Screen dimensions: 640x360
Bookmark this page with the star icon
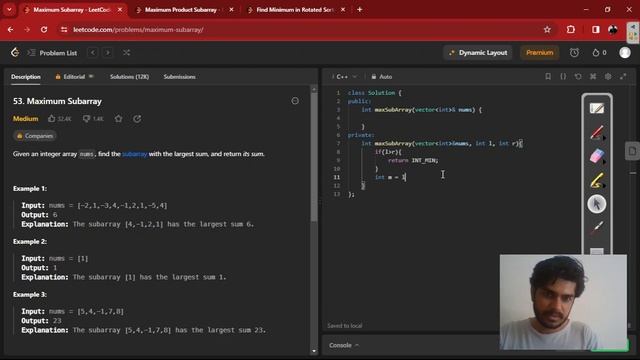(x=547, y=29)
